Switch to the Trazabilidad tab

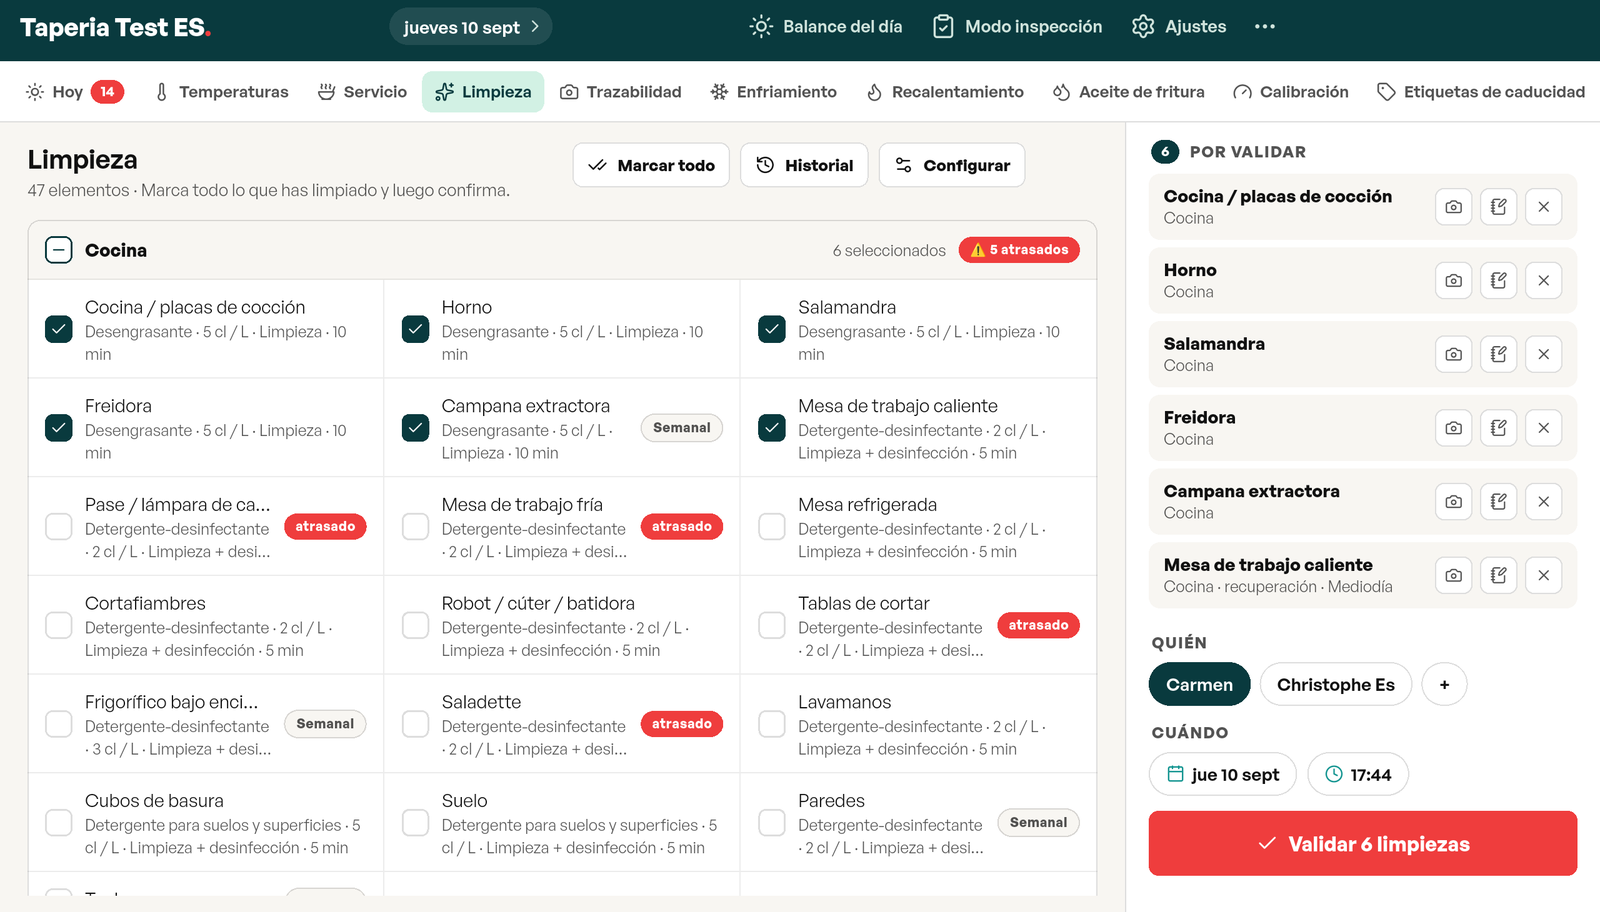pos(621,92)
